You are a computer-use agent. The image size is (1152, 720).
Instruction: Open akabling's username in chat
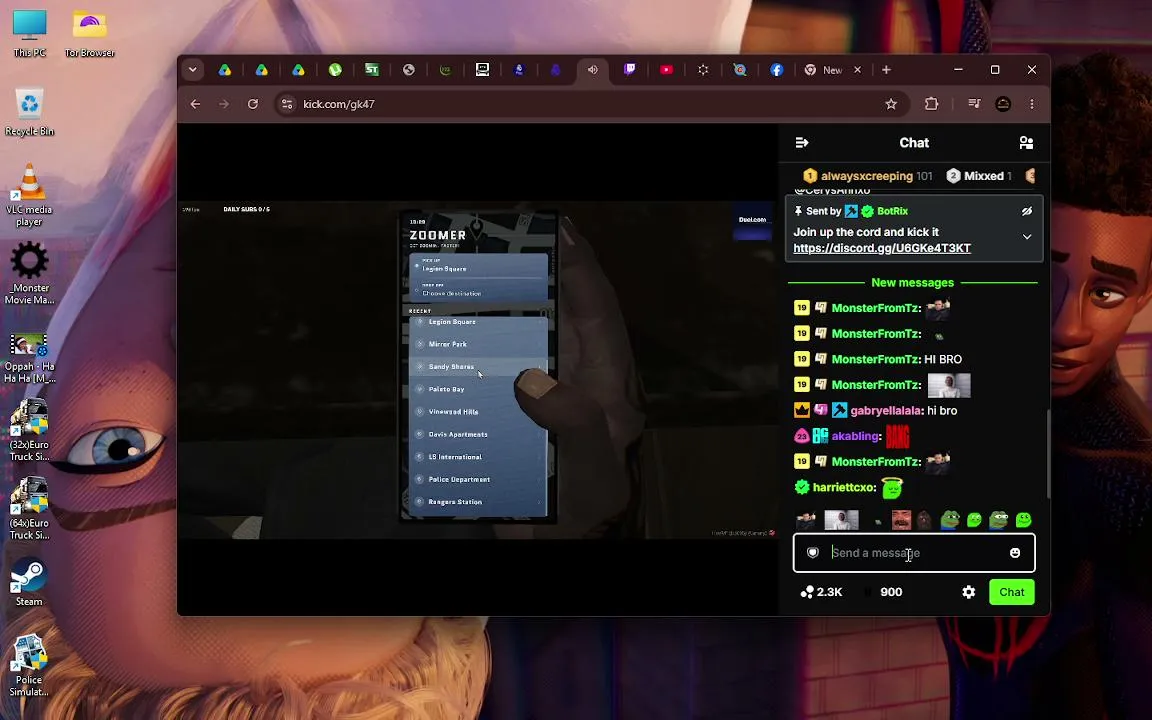click(x=856, y=436)
